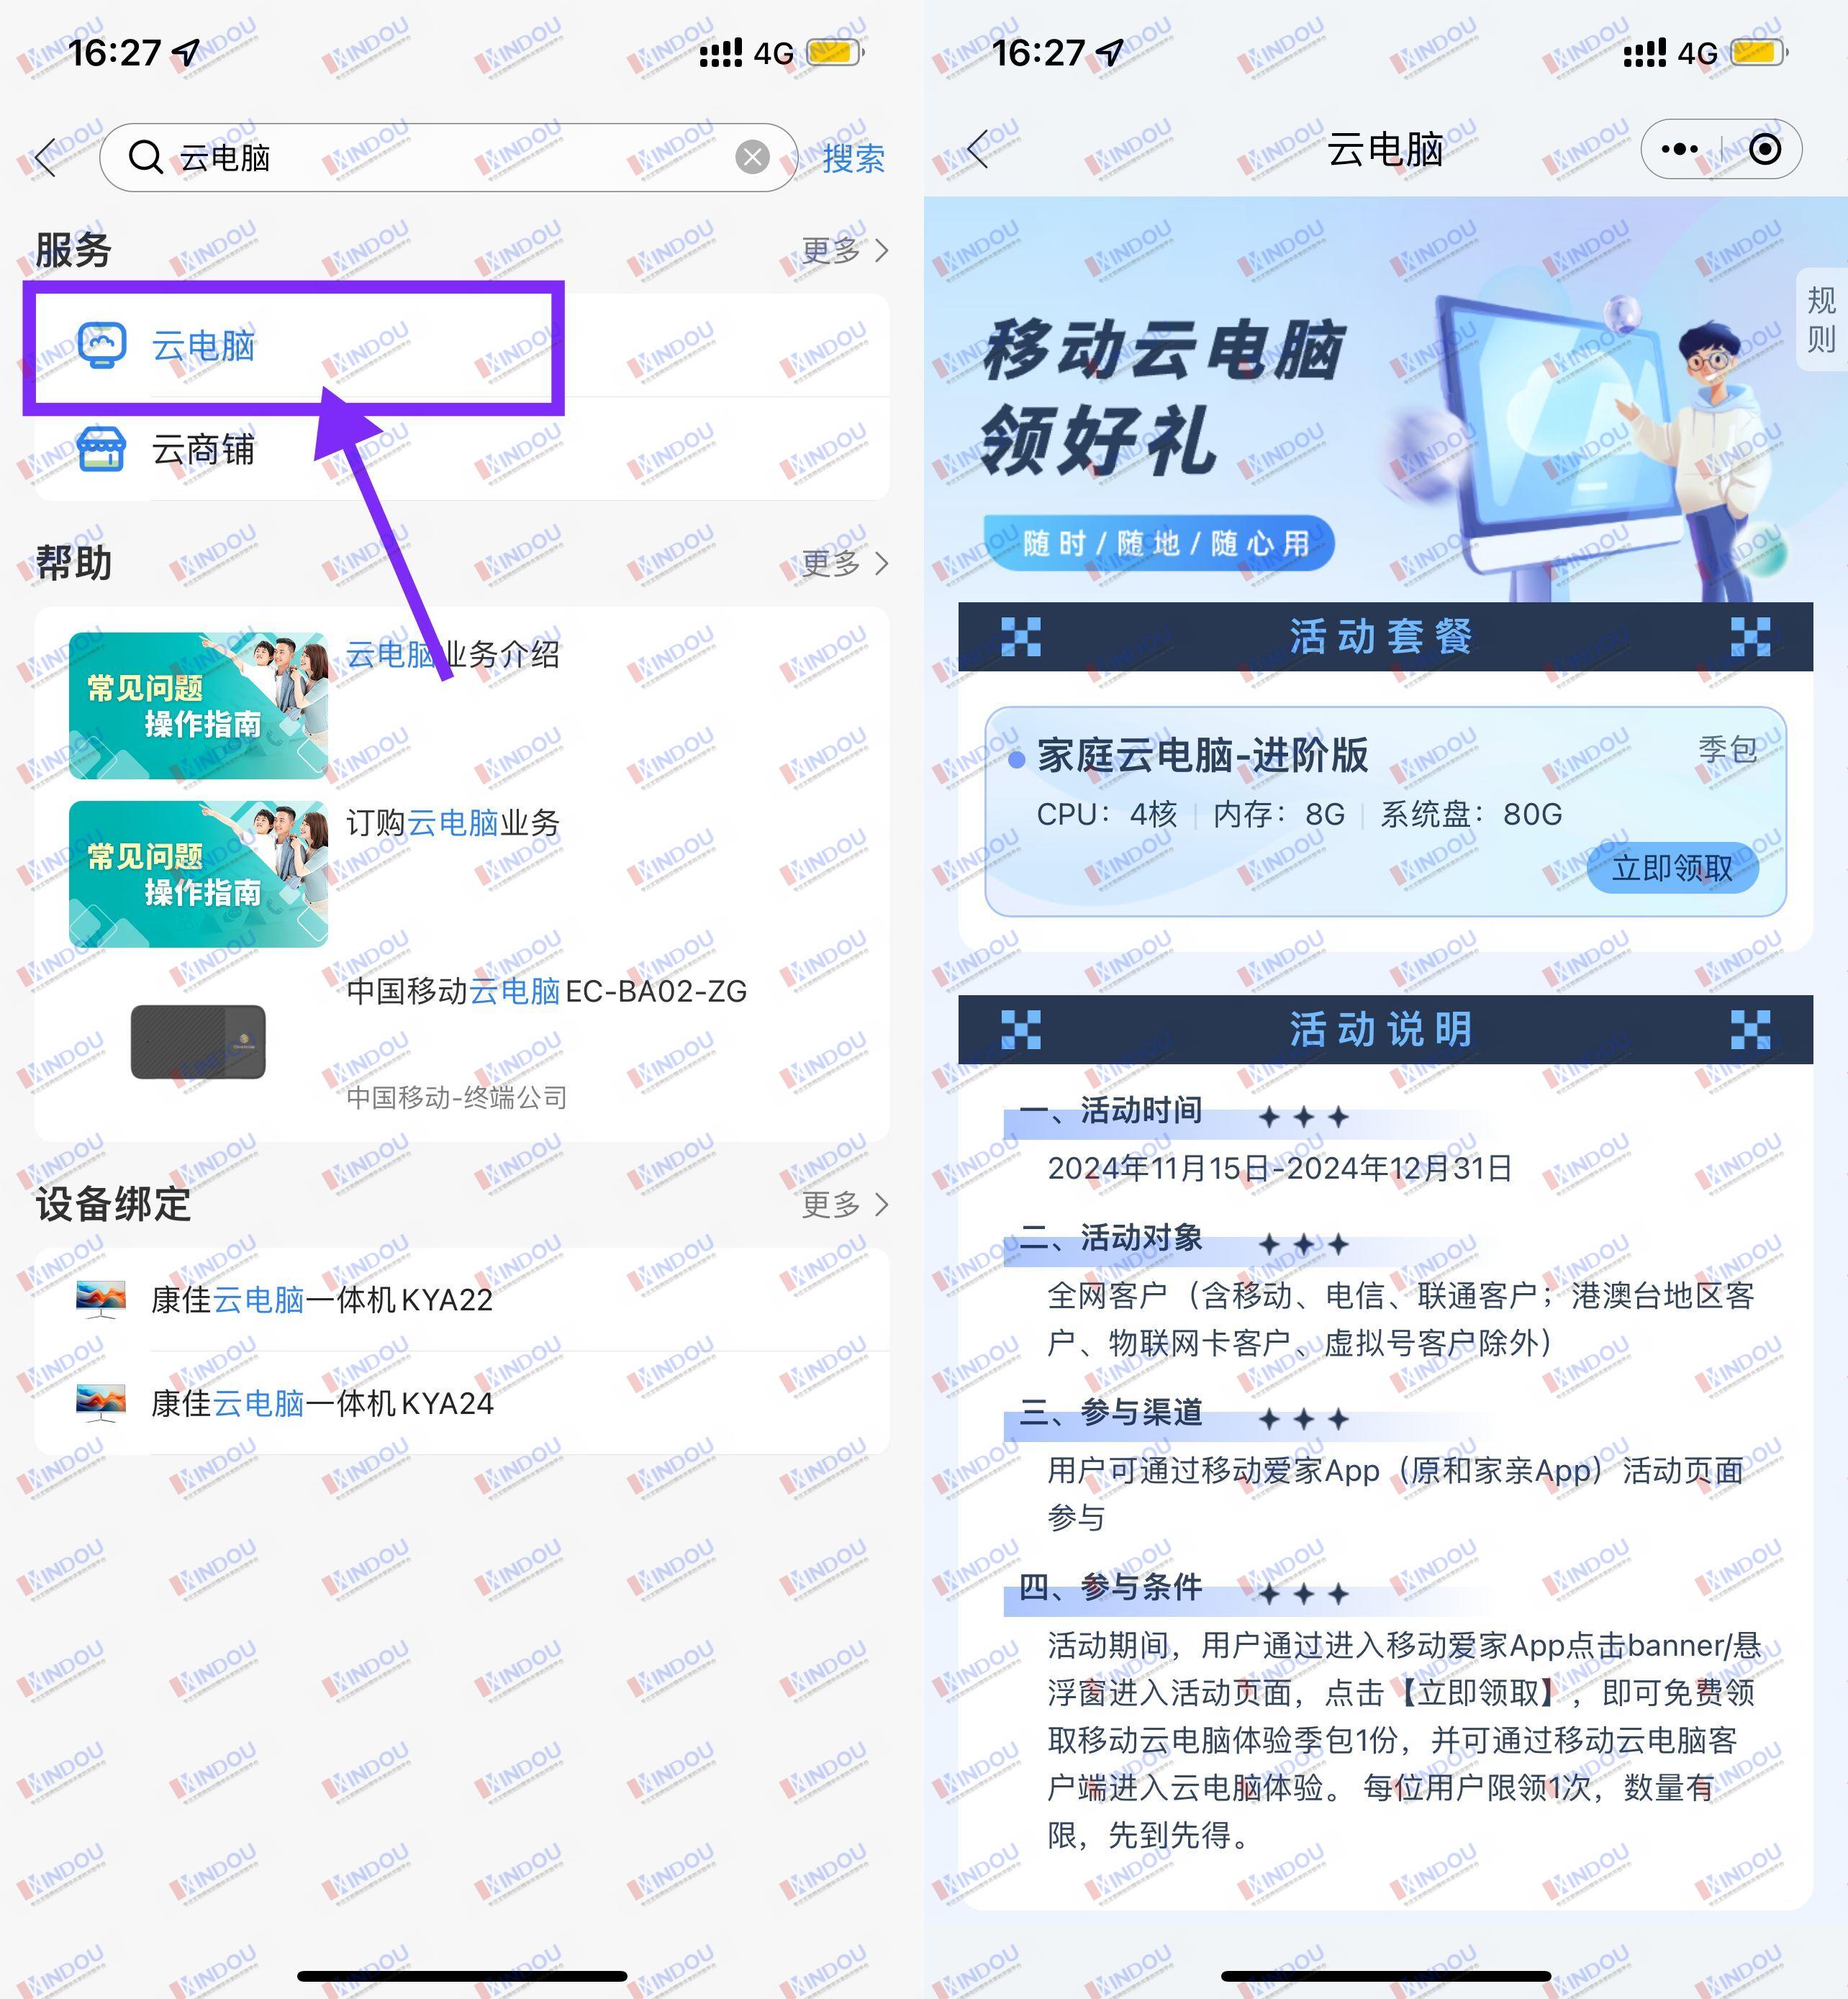Tap the 一、活动时间 heading

[1110, 1110]
